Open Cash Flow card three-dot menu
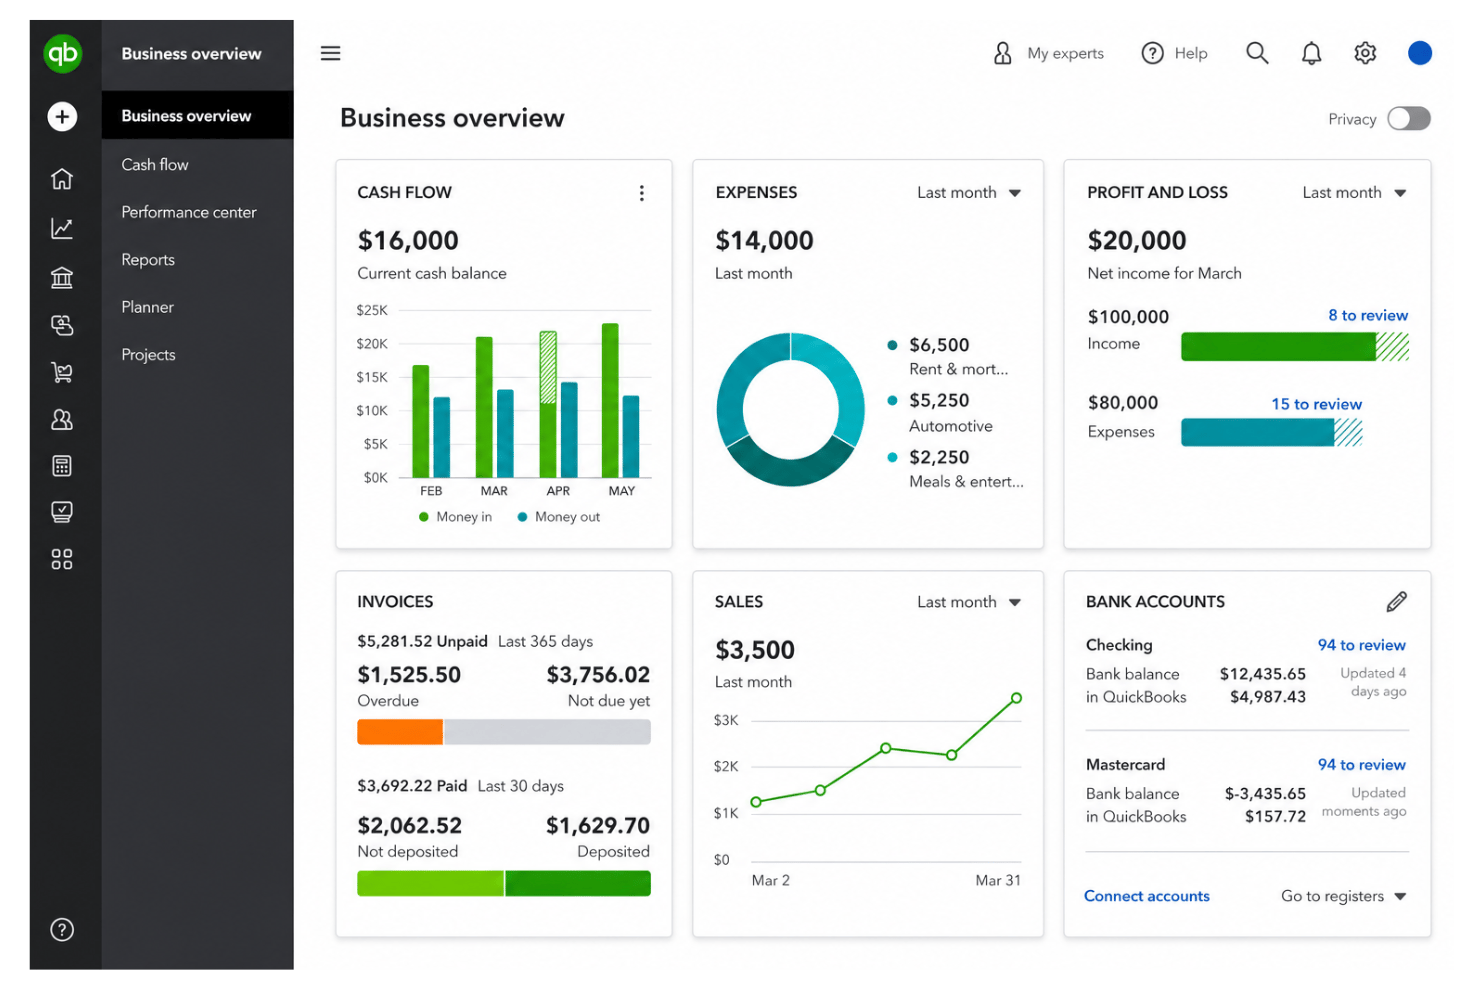 642,193
